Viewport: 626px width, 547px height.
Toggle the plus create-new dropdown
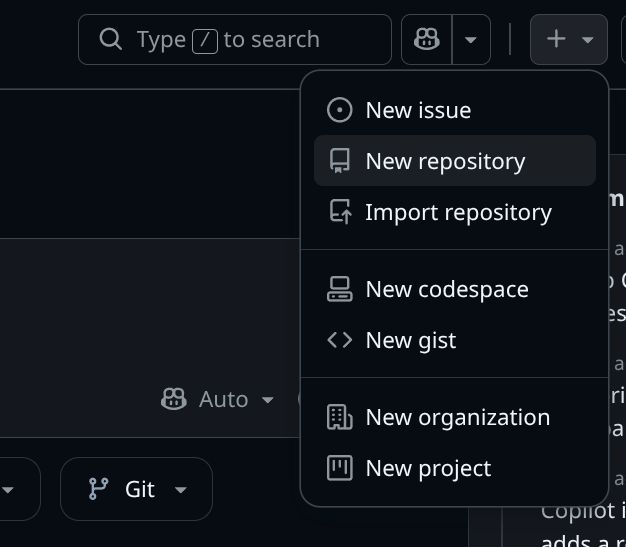pos(569,40)
